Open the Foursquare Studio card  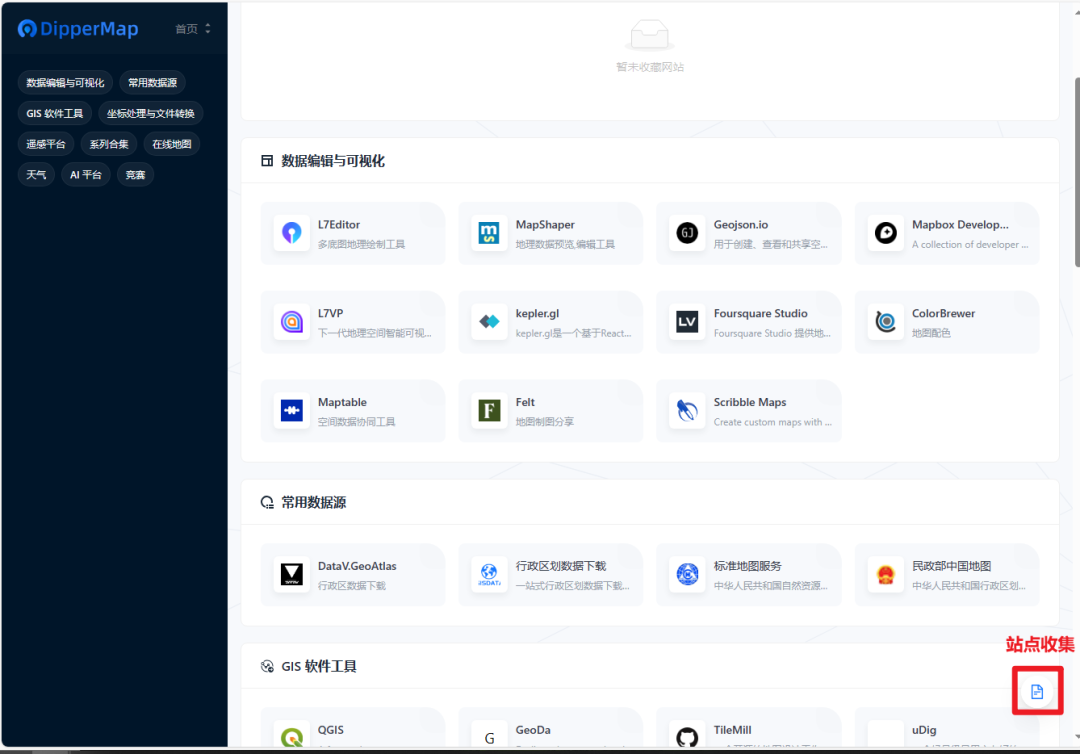pos(748,322)
